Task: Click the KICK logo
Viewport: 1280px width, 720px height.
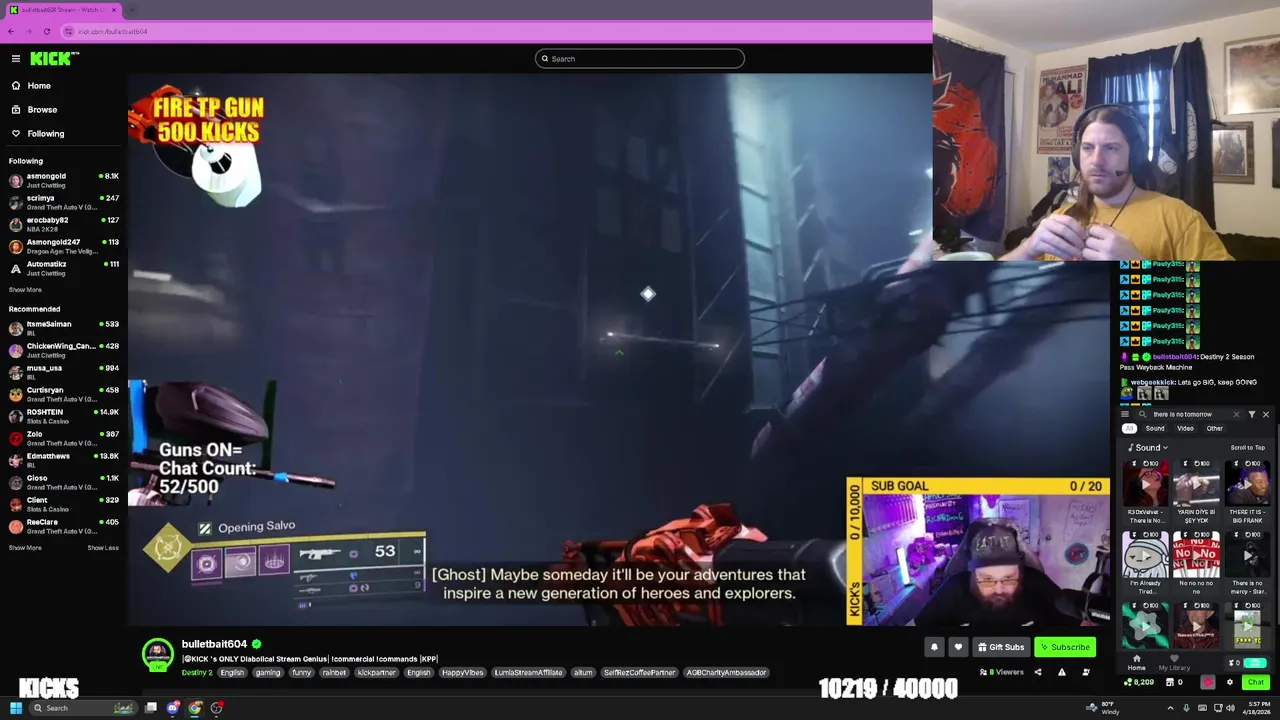Action: (53, 59)
